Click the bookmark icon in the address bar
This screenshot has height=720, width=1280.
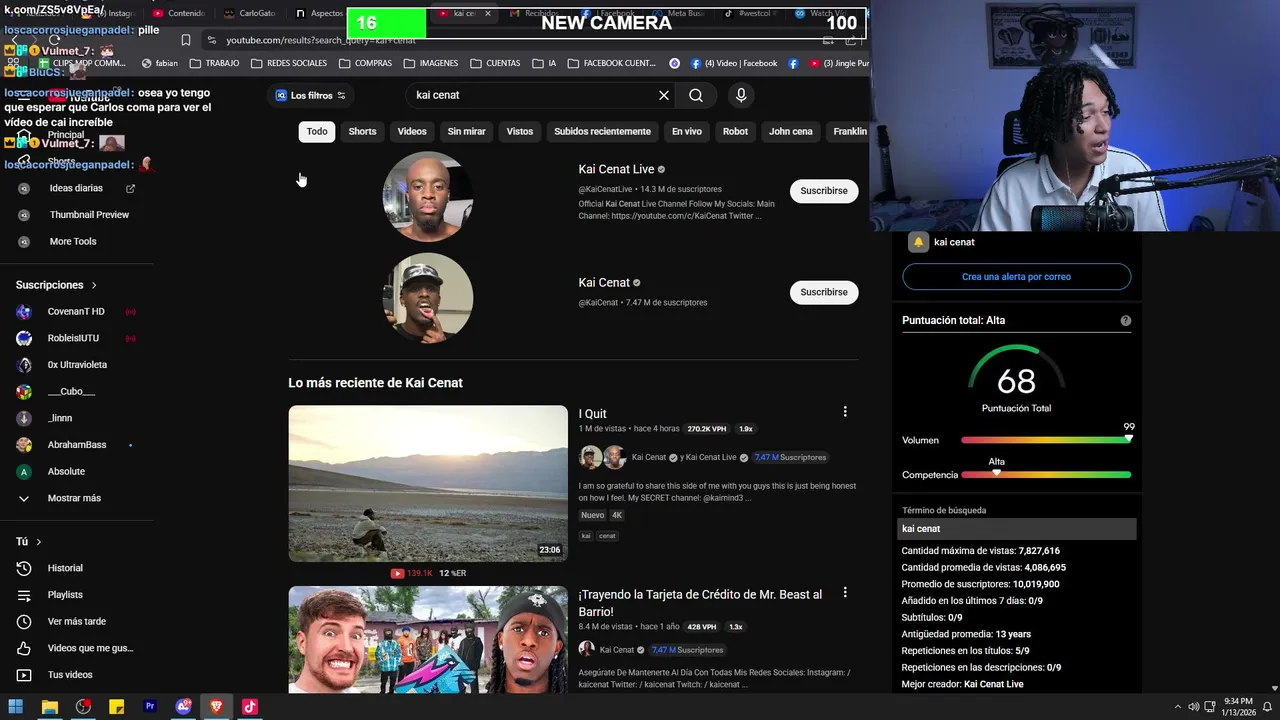click(x=185, y=40)
